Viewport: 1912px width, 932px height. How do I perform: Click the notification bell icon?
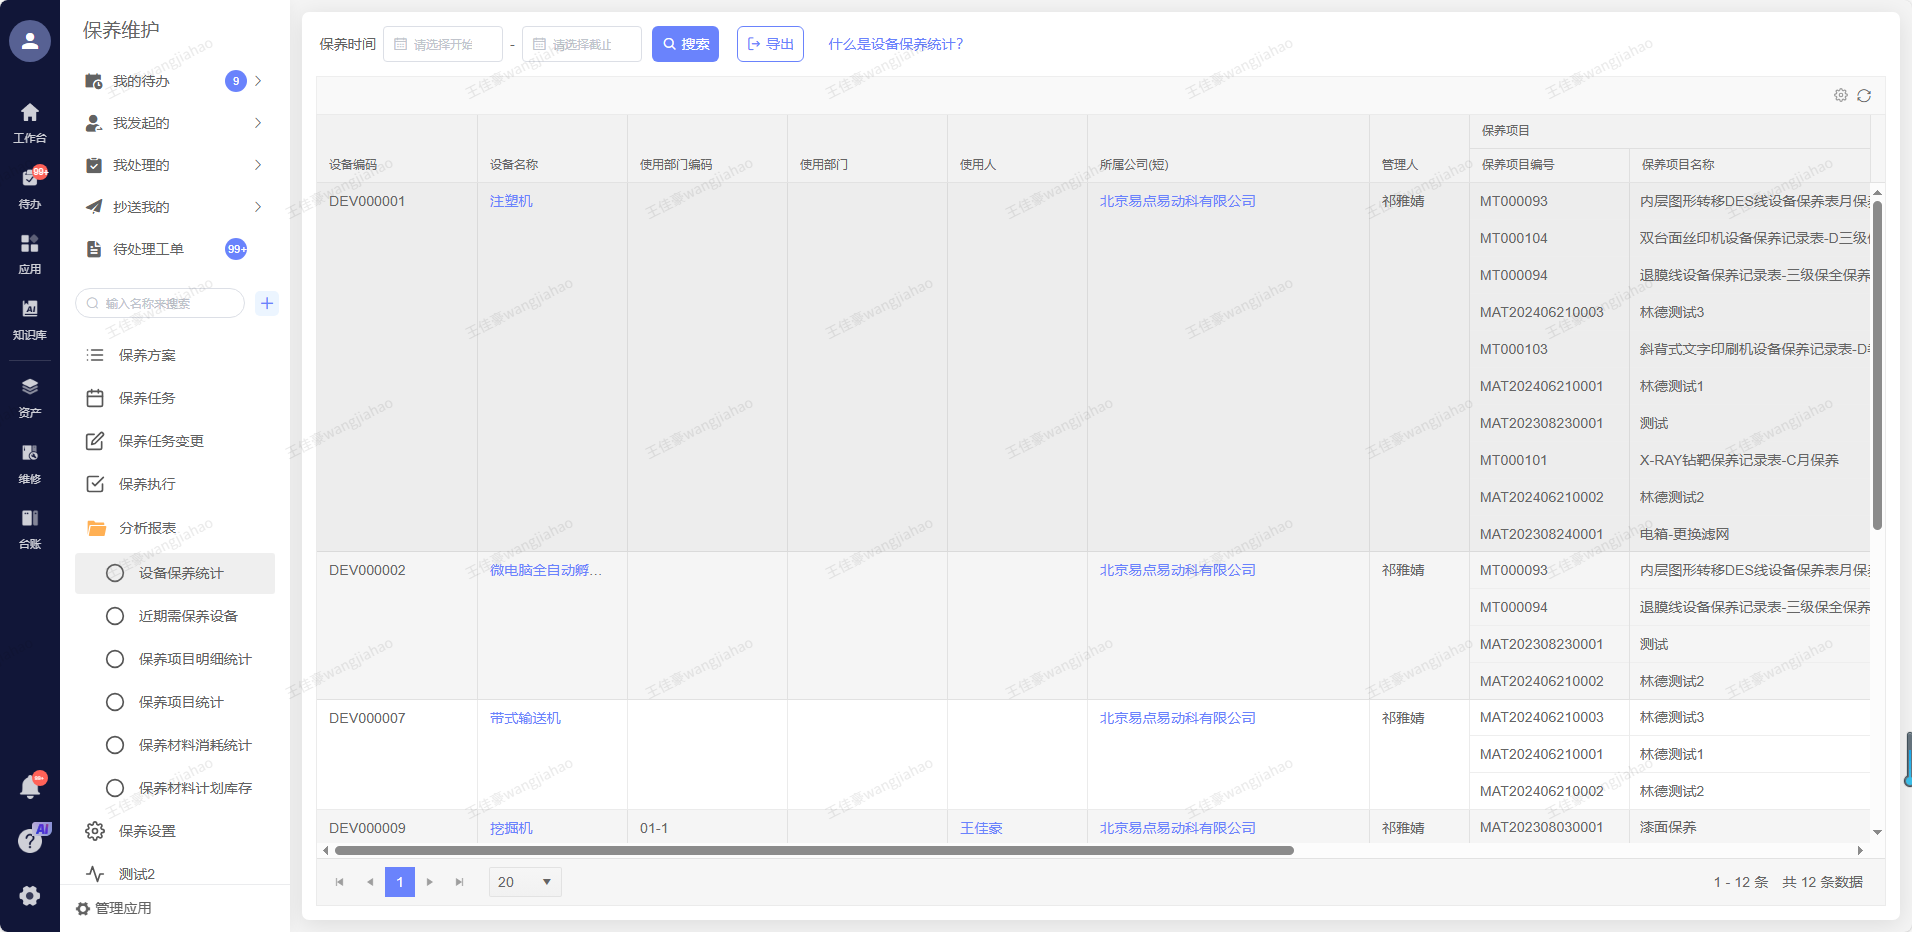[x=30, y=788]
